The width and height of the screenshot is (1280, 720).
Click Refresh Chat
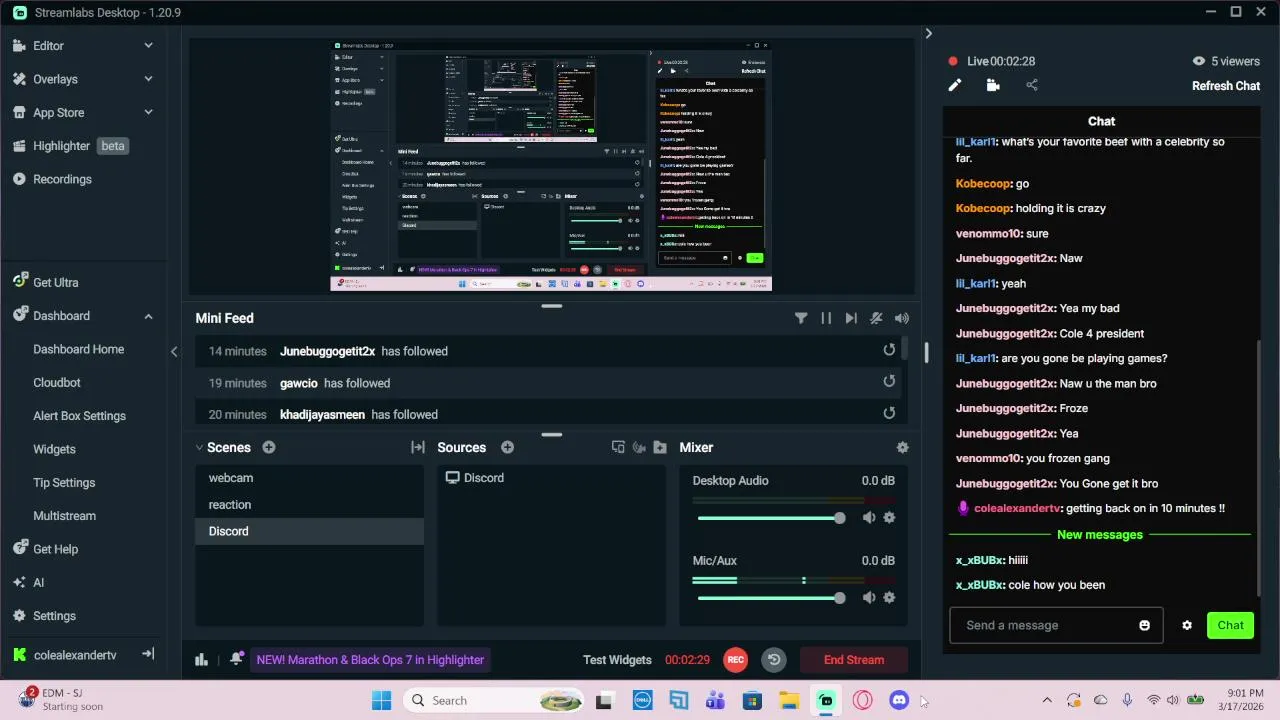point(1226,86)
